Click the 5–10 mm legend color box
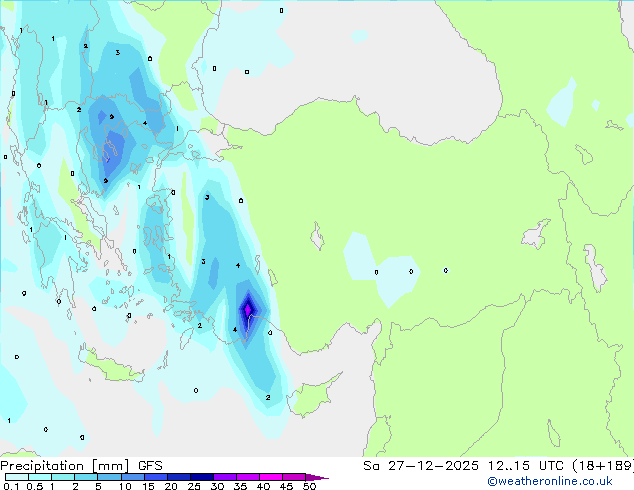This screenshot has width=634, height=490. click(x=109, y=477)
